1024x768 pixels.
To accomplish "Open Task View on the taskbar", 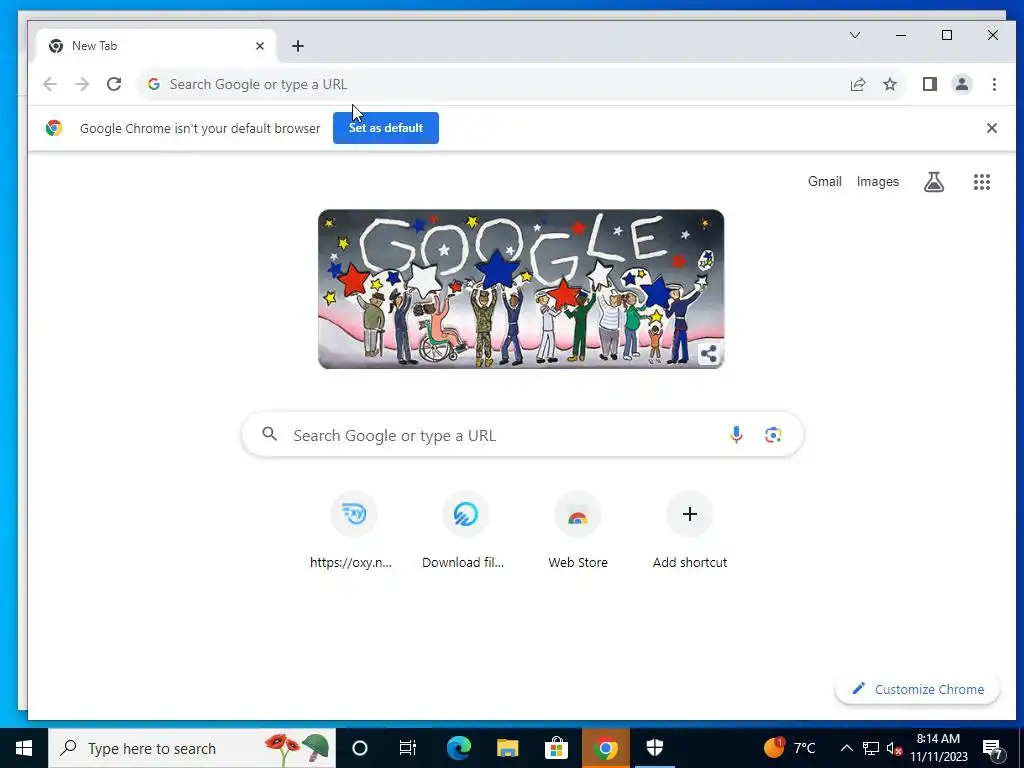I will pos(408,748).
